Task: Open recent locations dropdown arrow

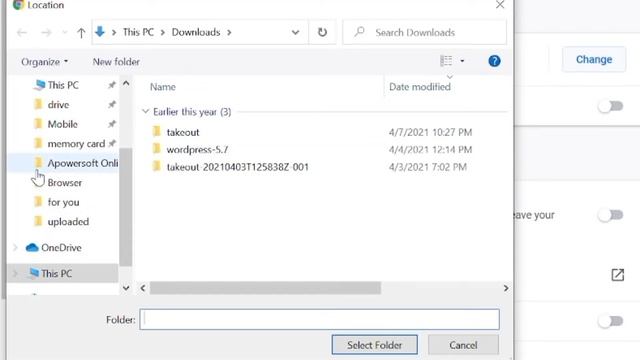Action: pyautogui.click(x=64, y=32)
